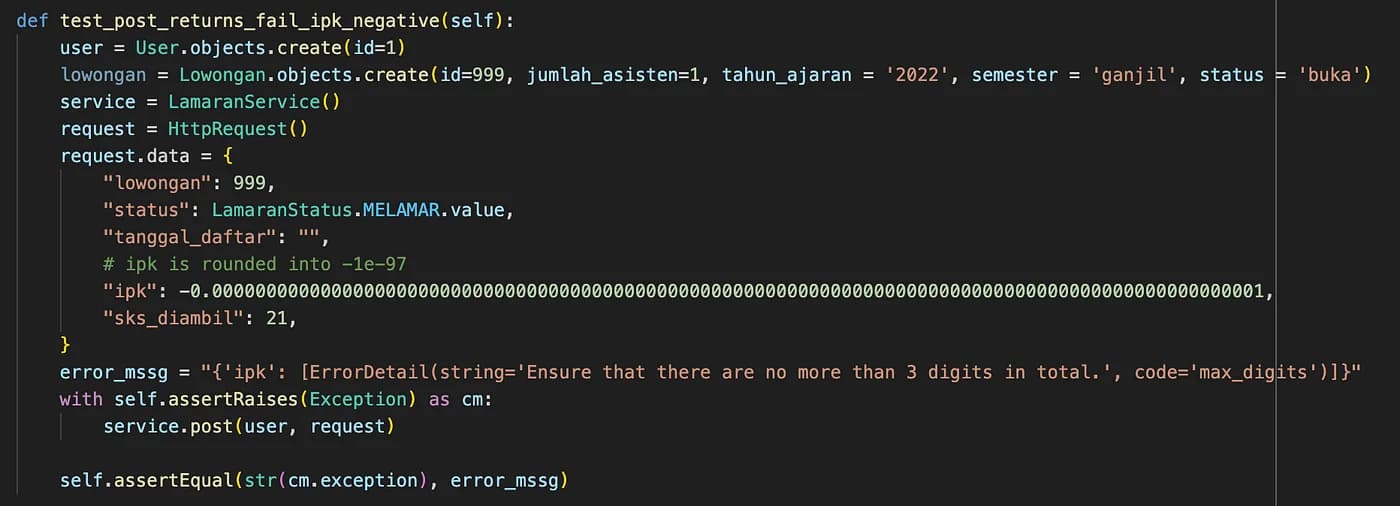Screen dimensions: 1400x506
Task: Click the closing brace of request.data
Action: [x=66, y=345]
